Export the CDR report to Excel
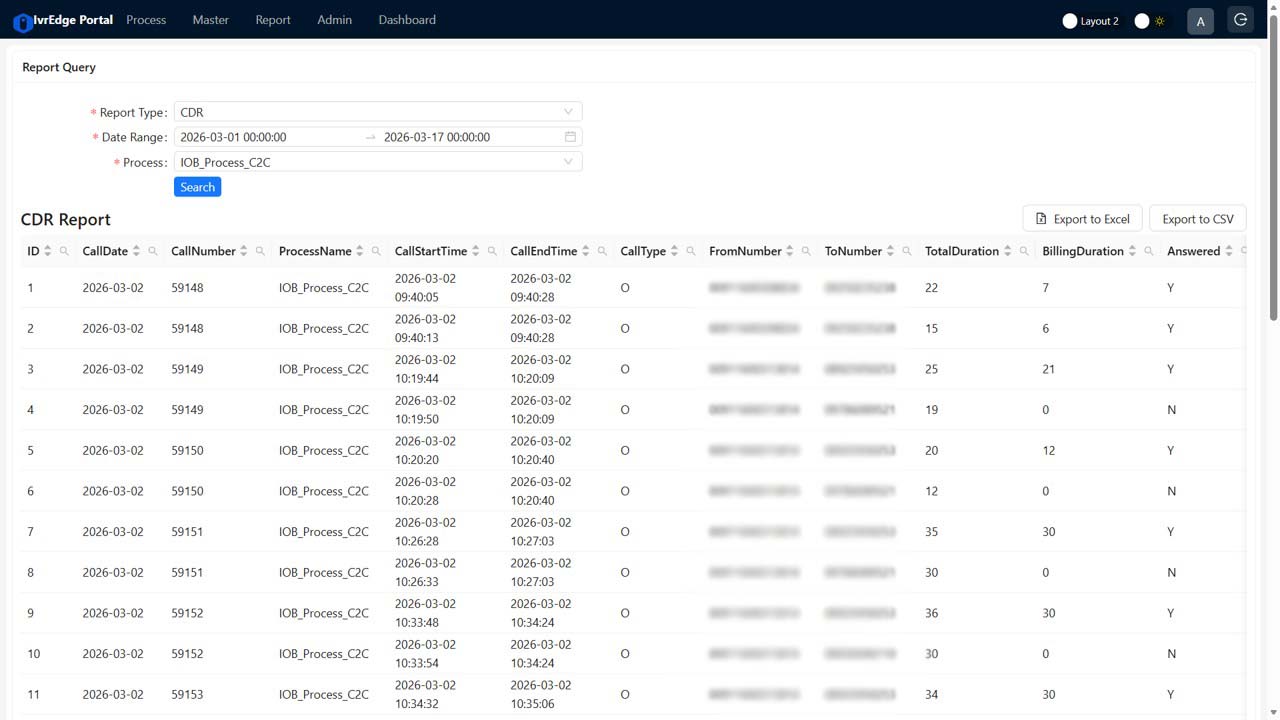Image resolution: width=1280 pixels, height=720 pixels. click(1082, 219)
